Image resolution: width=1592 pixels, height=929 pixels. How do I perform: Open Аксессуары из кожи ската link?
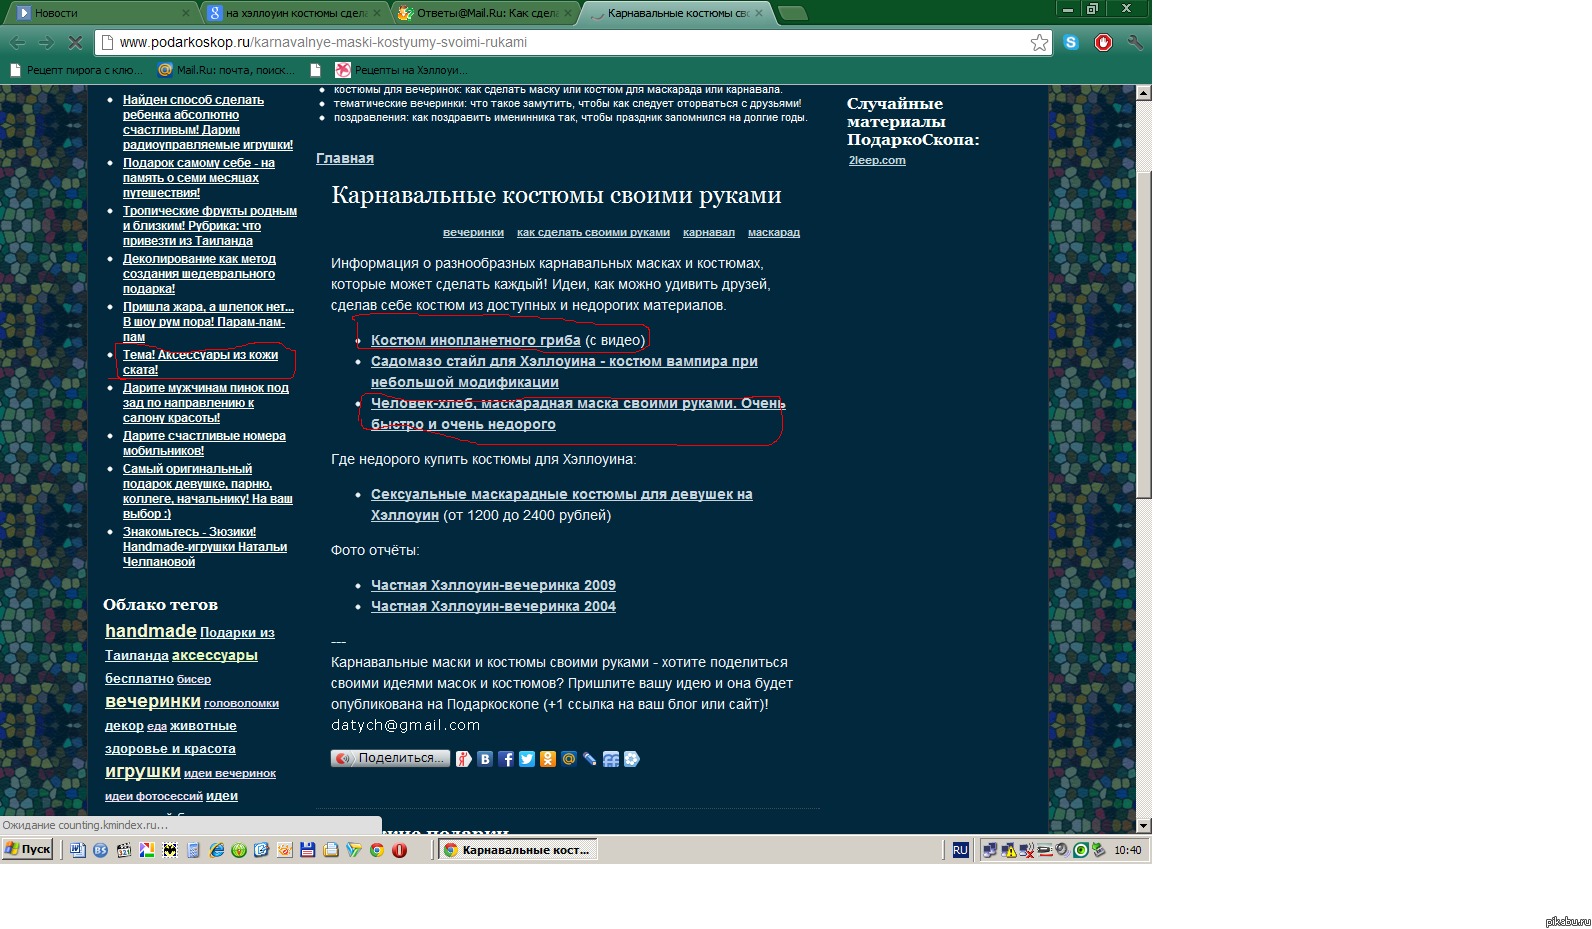[200, 362]
